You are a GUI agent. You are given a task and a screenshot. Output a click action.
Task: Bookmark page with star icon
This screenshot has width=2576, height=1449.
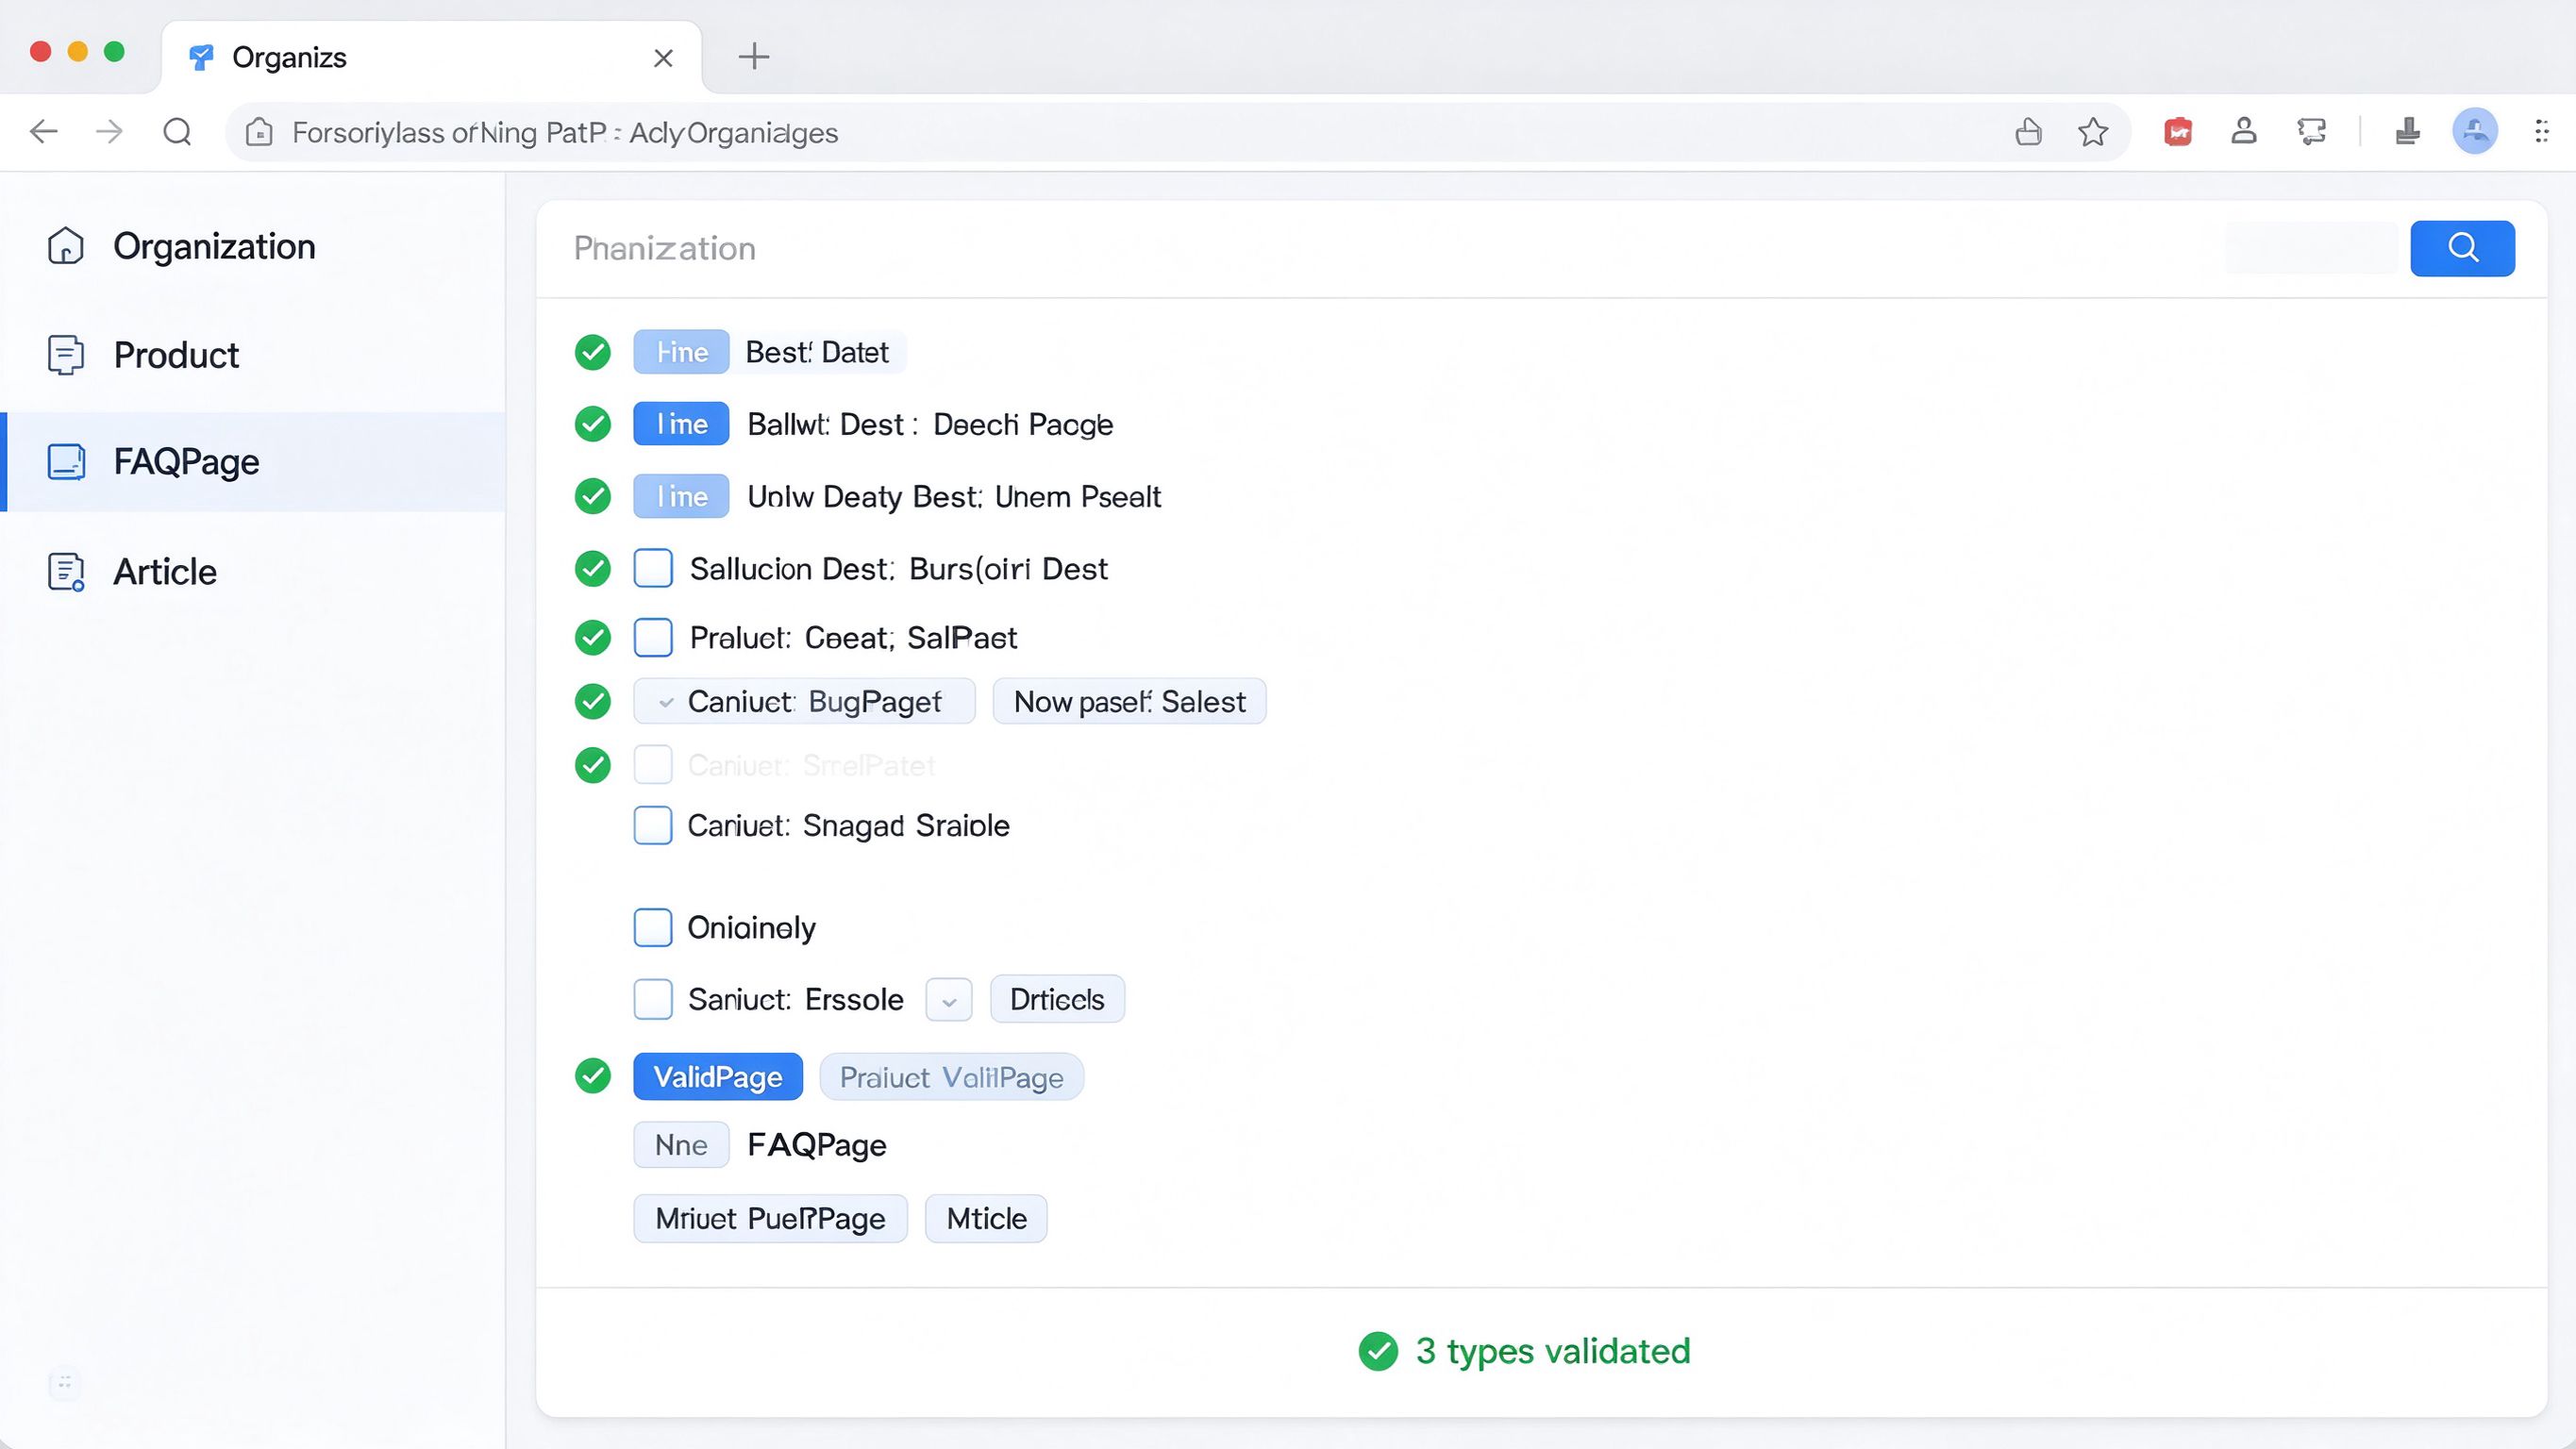(2093, 132)
